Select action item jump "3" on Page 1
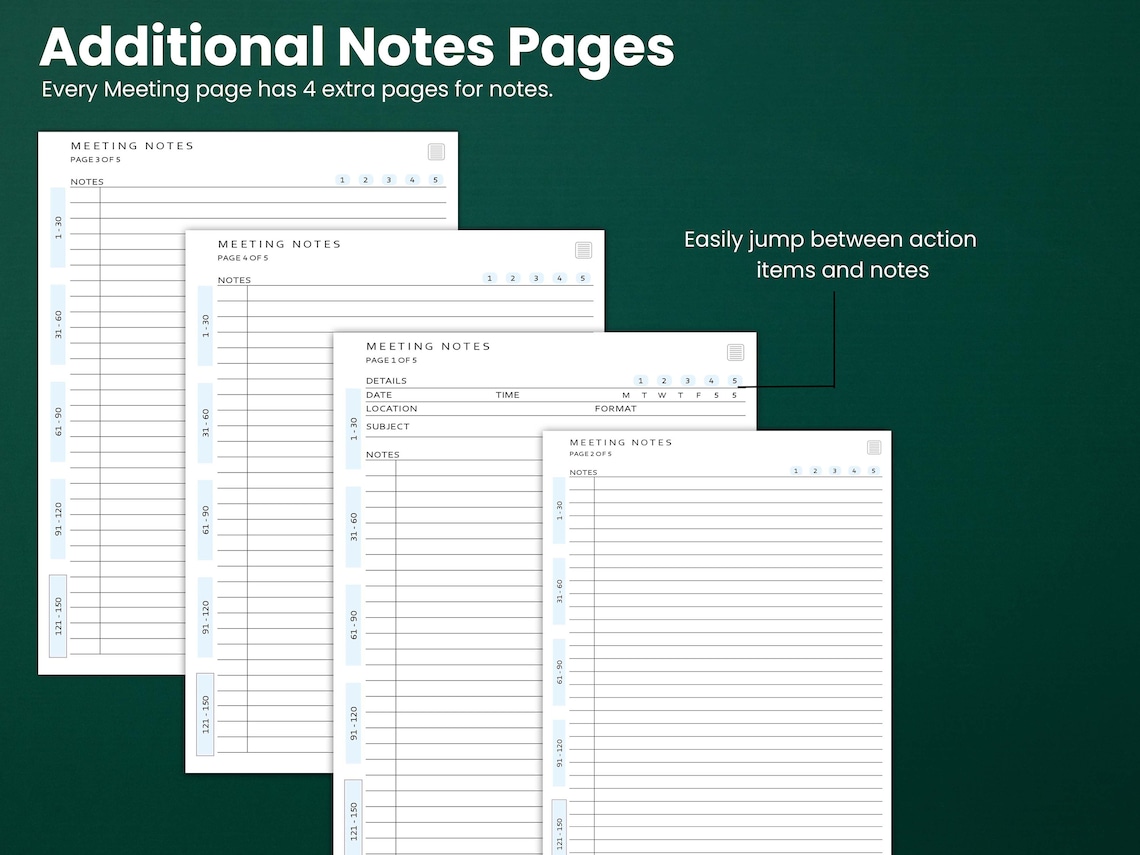The width and height of the screenshot is (1140, 855). tap(687, 380)
